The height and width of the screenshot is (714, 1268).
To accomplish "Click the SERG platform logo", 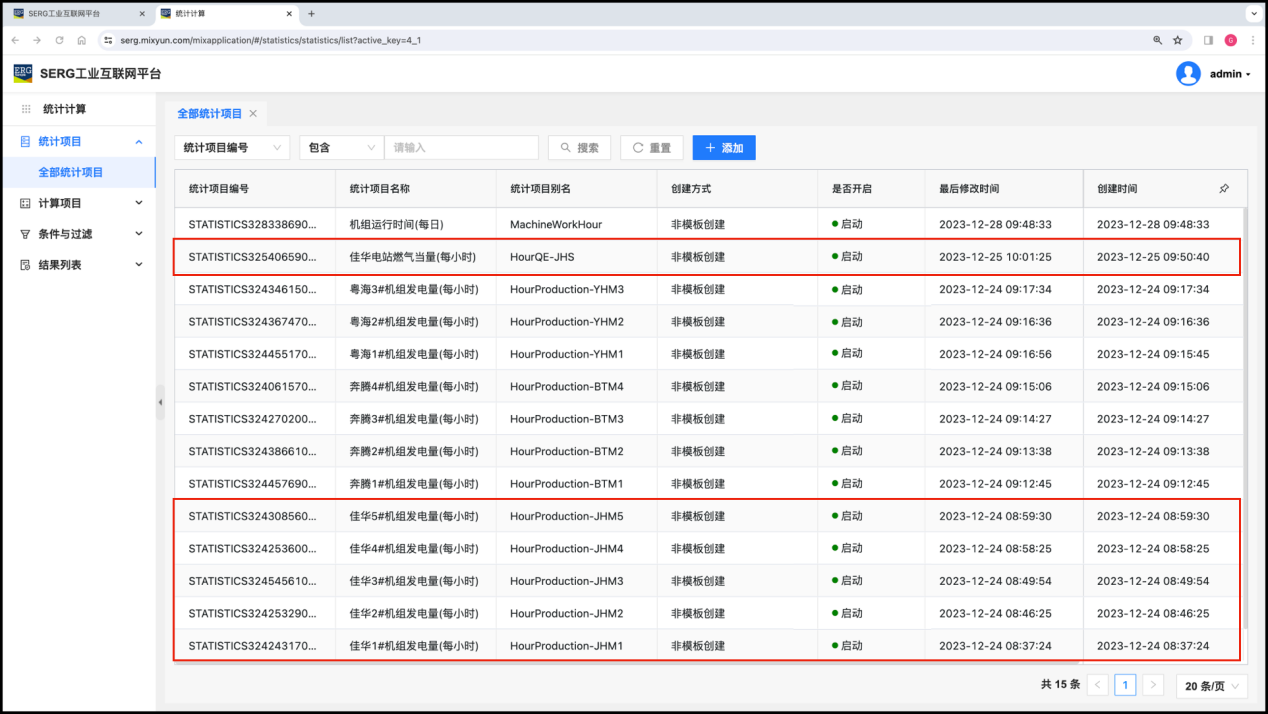I will point(23,73).
